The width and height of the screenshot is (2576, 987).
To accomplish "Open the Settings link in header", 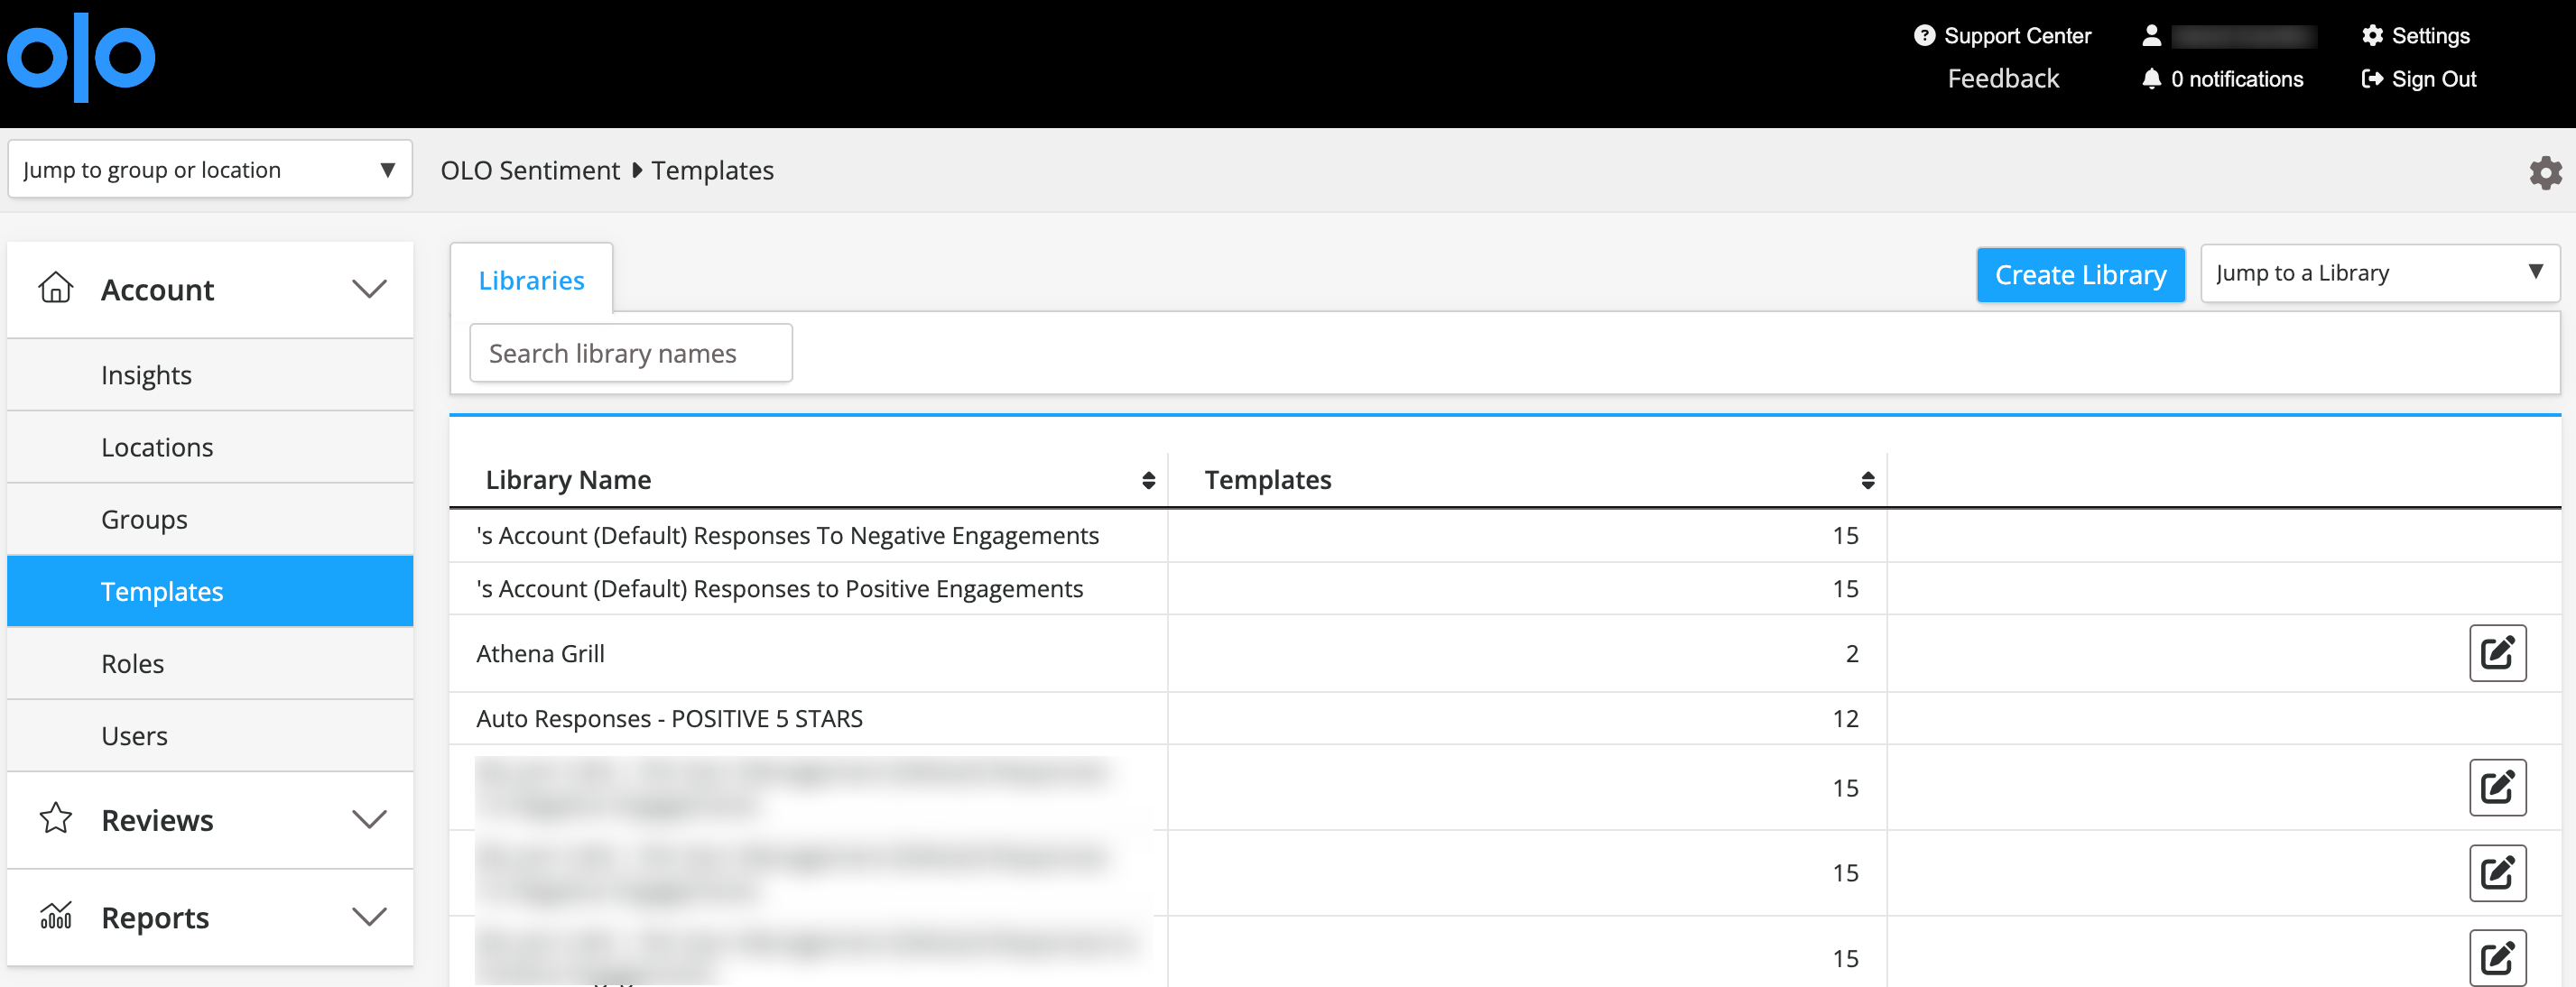I will (2430, 36).
